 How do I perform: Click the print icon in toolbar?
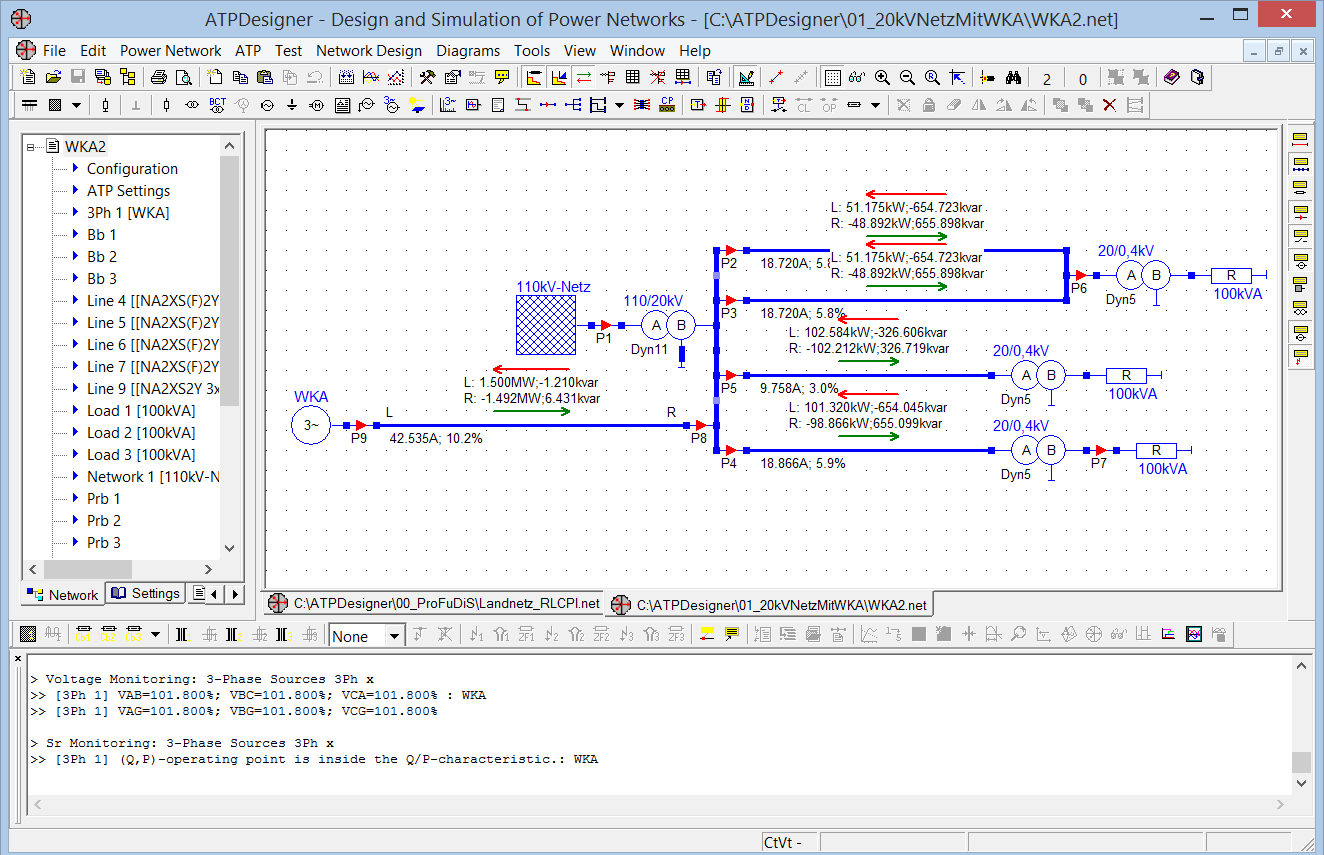(x=159, y=78)
